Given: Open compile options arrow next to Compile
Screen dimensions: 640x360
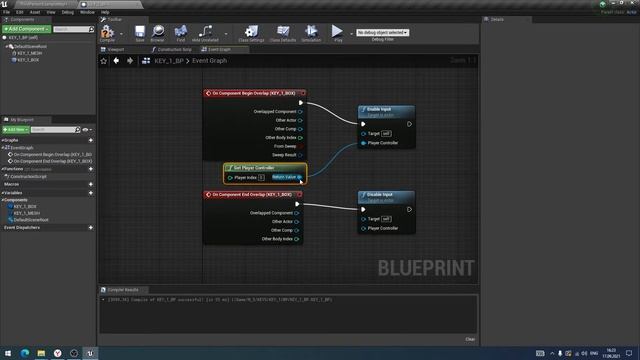Looking at the screenshot, I should 121,33.
